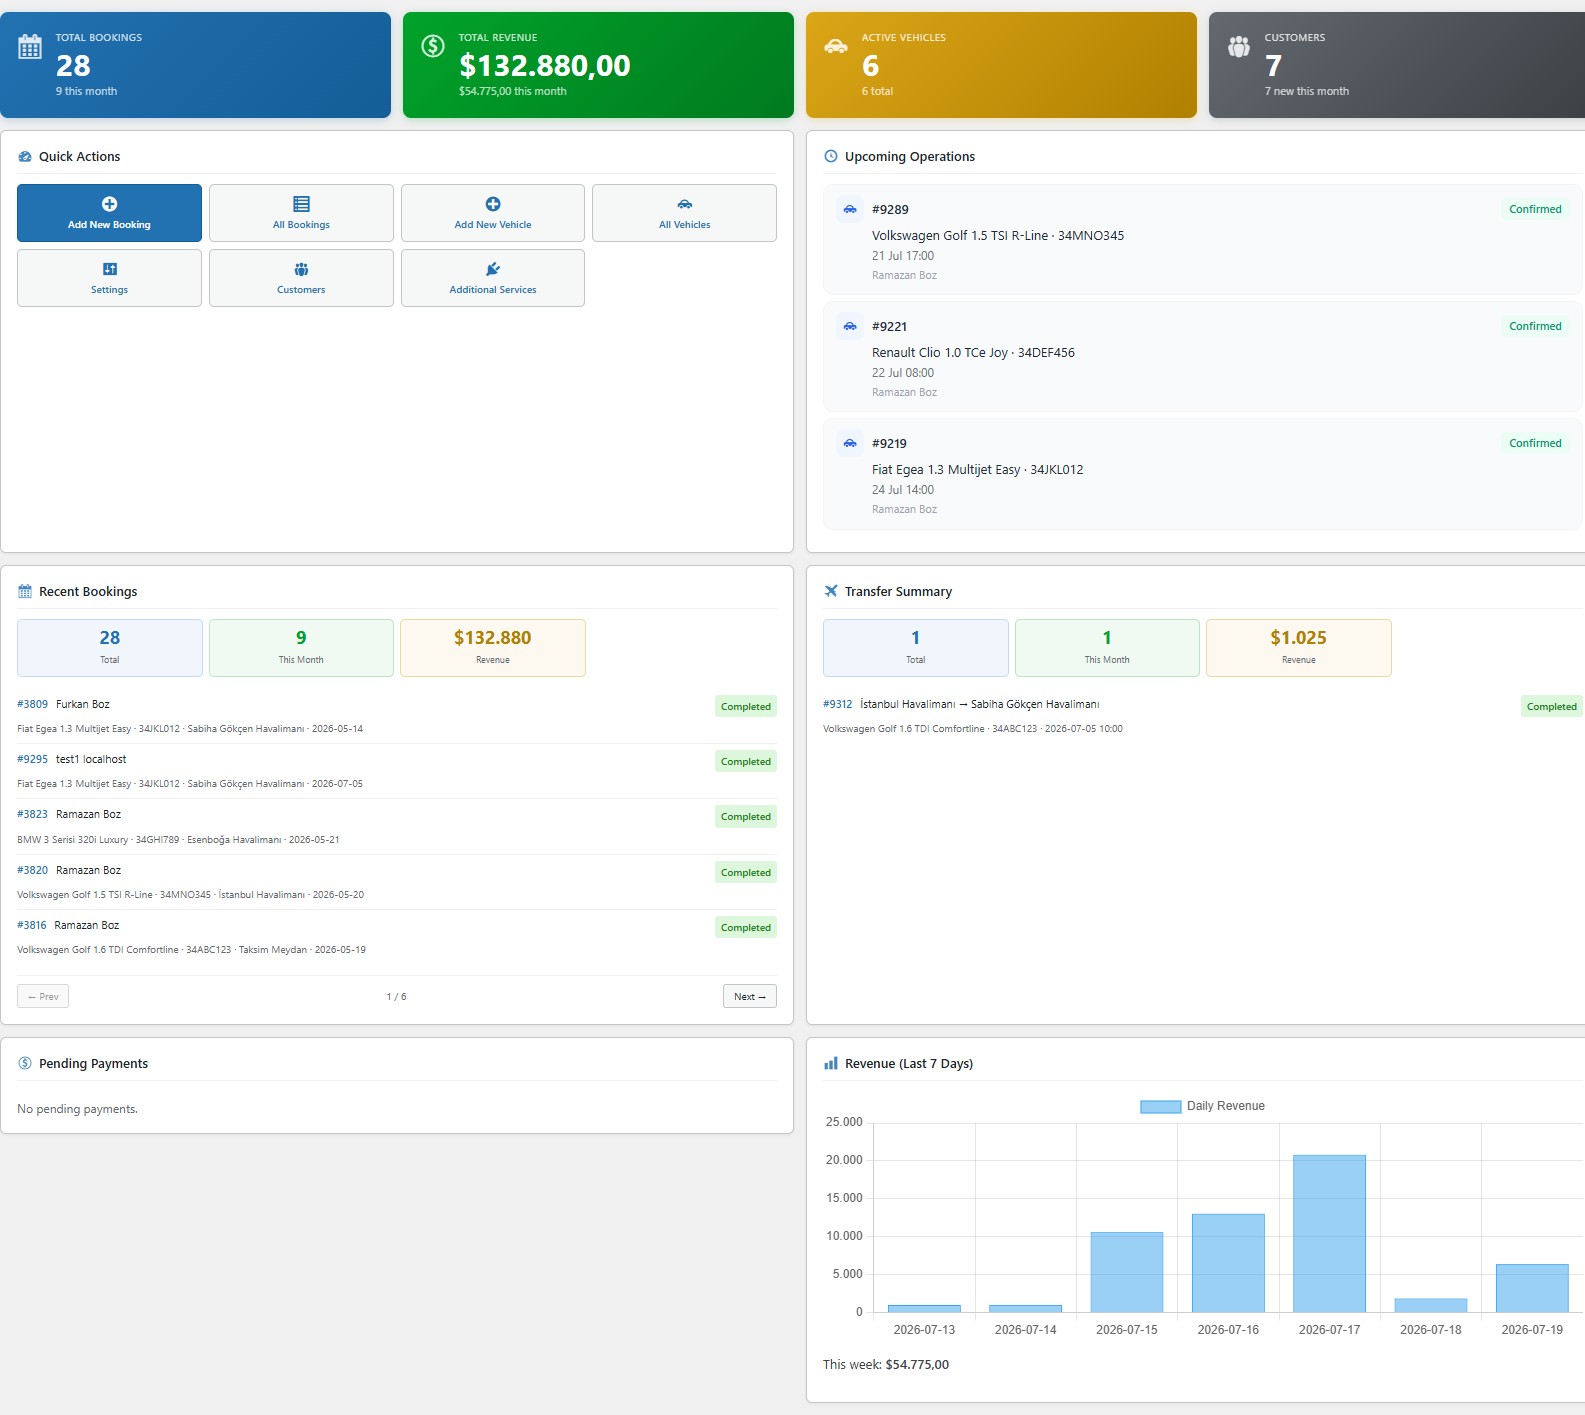The width and height of the screenshot is (1585, 1415).
Task: Click the car icon in All Vehicles
Action: [x=685, y=204]
